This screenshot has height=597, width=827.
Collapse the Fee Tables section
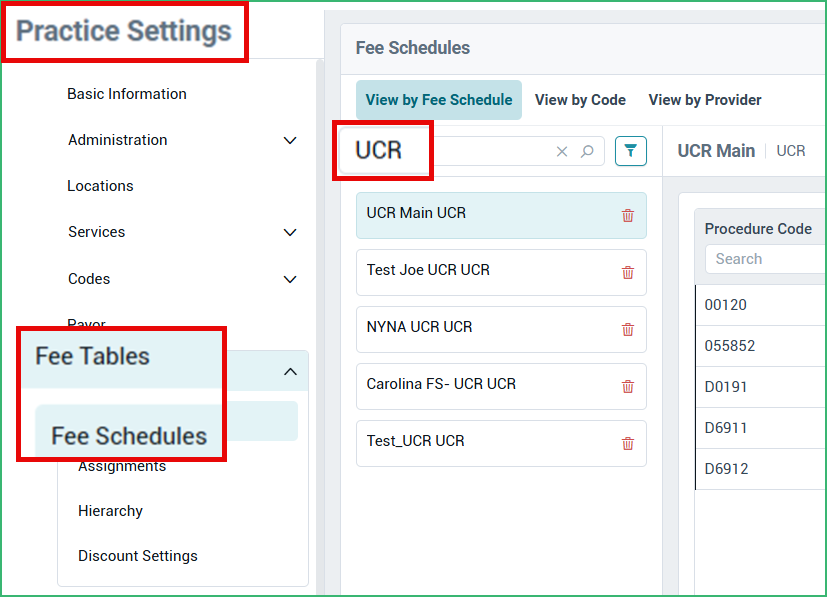[290, 371]
